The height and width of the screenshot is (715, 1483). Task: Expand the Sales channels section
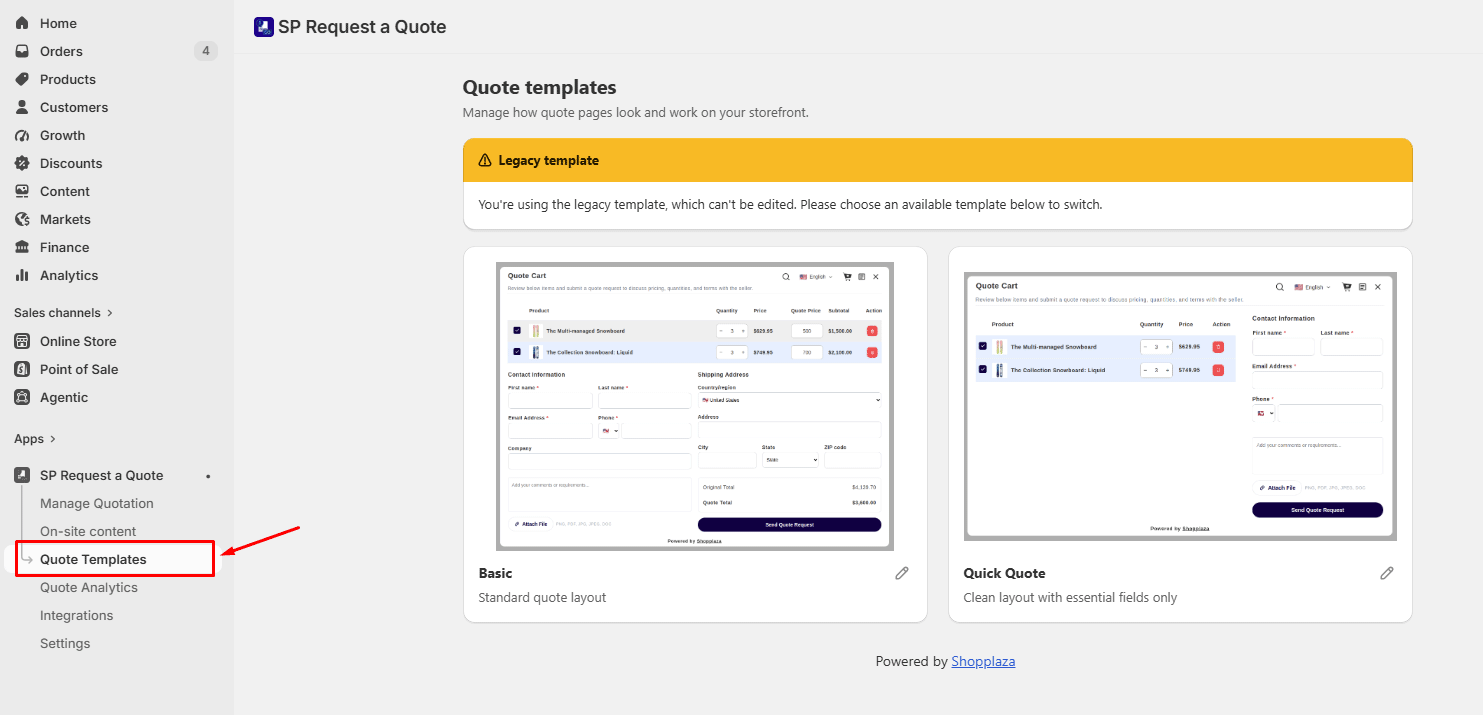point(63,313)
